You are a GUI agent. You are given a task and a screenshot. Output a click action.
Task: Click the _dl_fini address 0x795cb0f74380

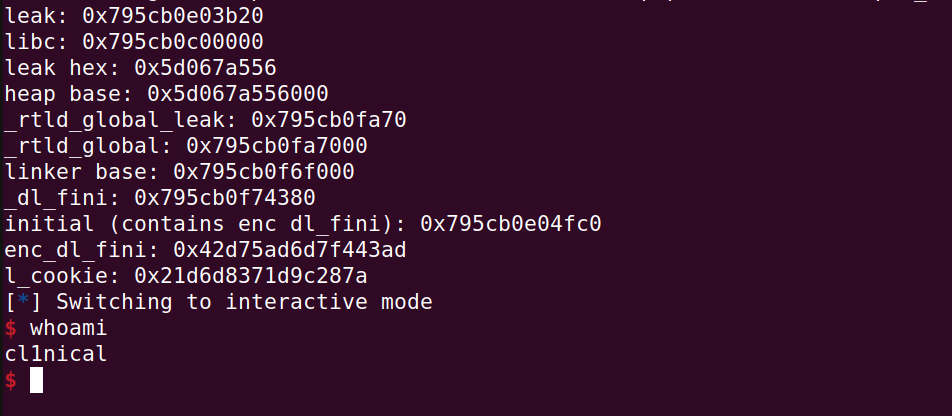click(x=225, y=197)
